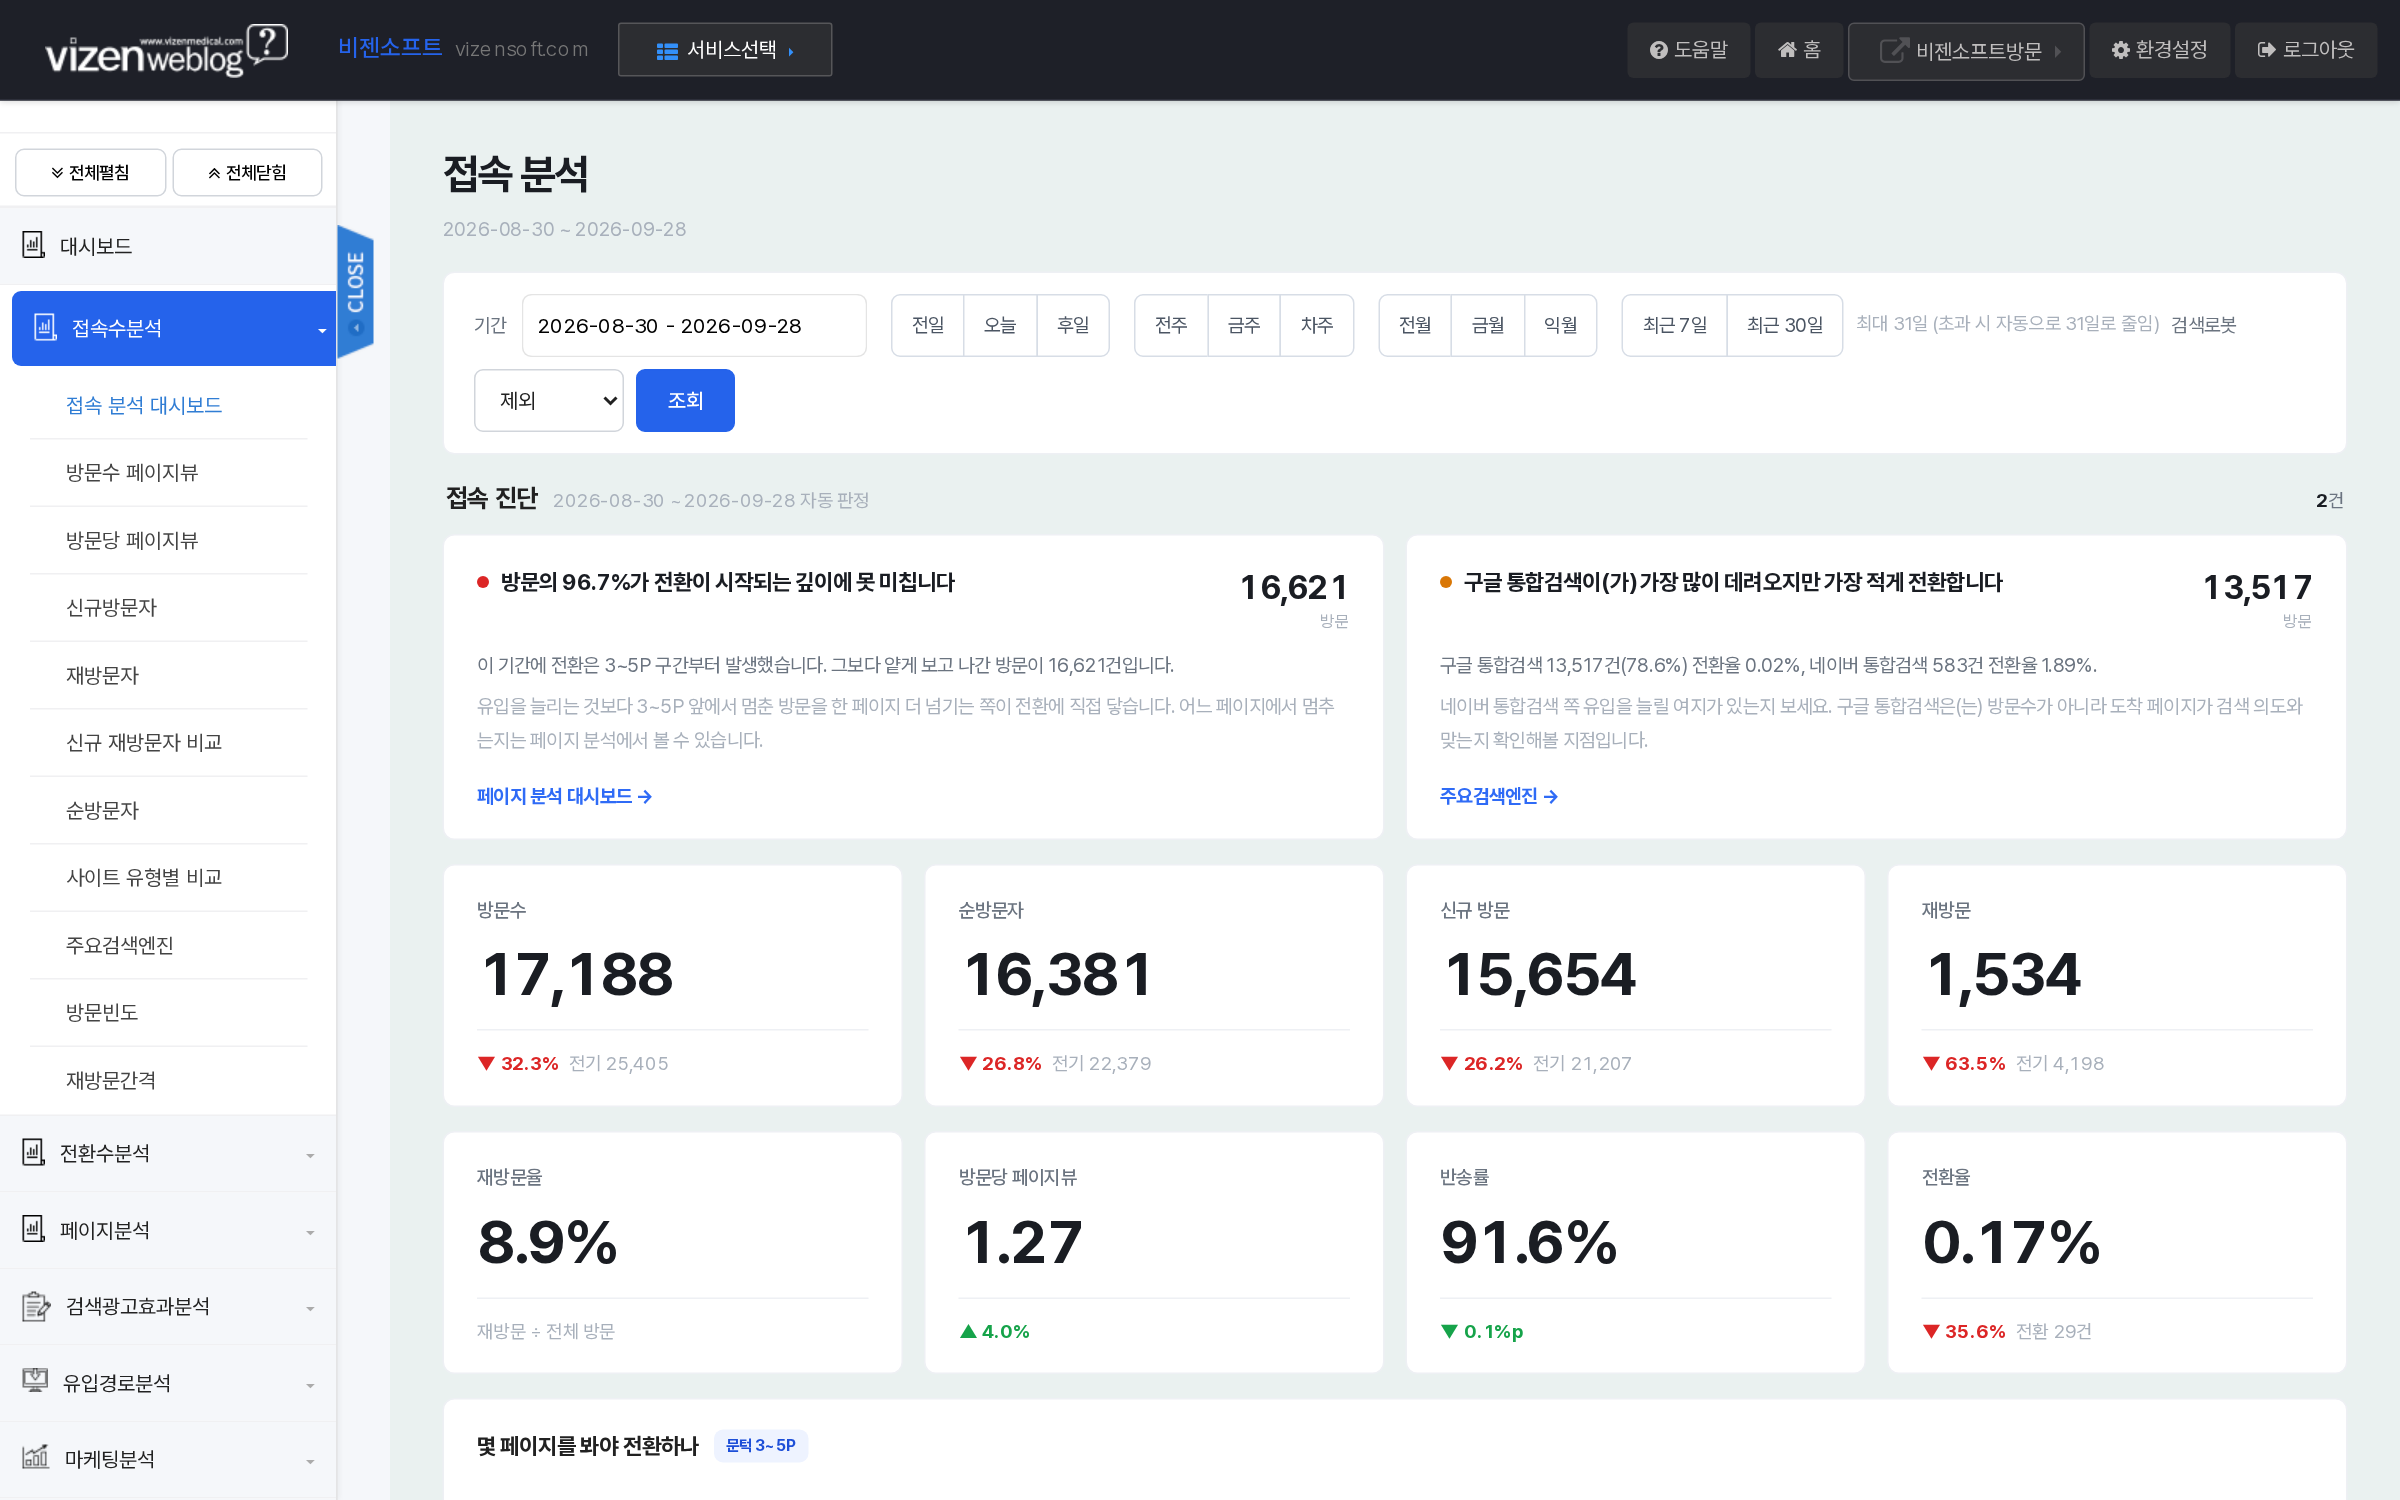Collapse all menus with 전체닫힘
The width and height of the screenshot is (2400, 1500).
[x=247, y=173]
